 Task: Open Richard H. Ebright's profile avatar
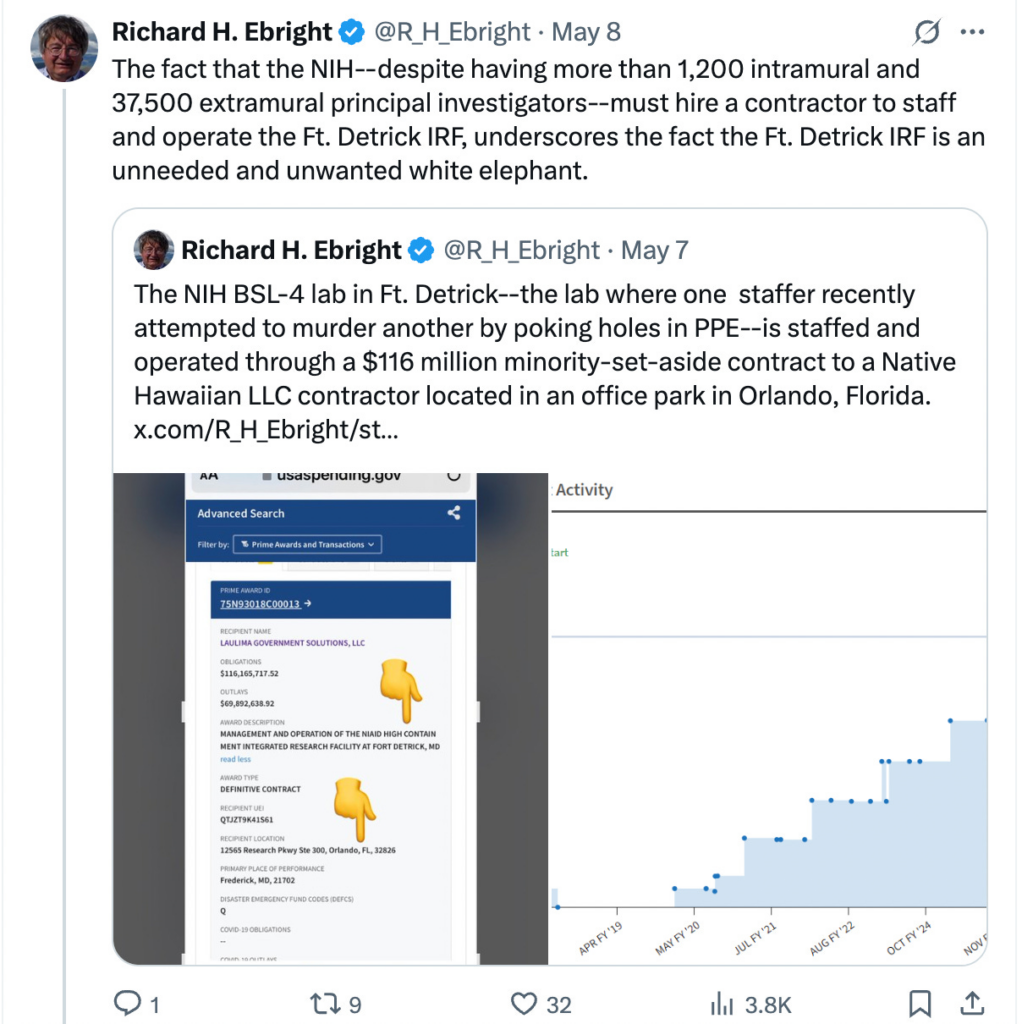point(65,48)
